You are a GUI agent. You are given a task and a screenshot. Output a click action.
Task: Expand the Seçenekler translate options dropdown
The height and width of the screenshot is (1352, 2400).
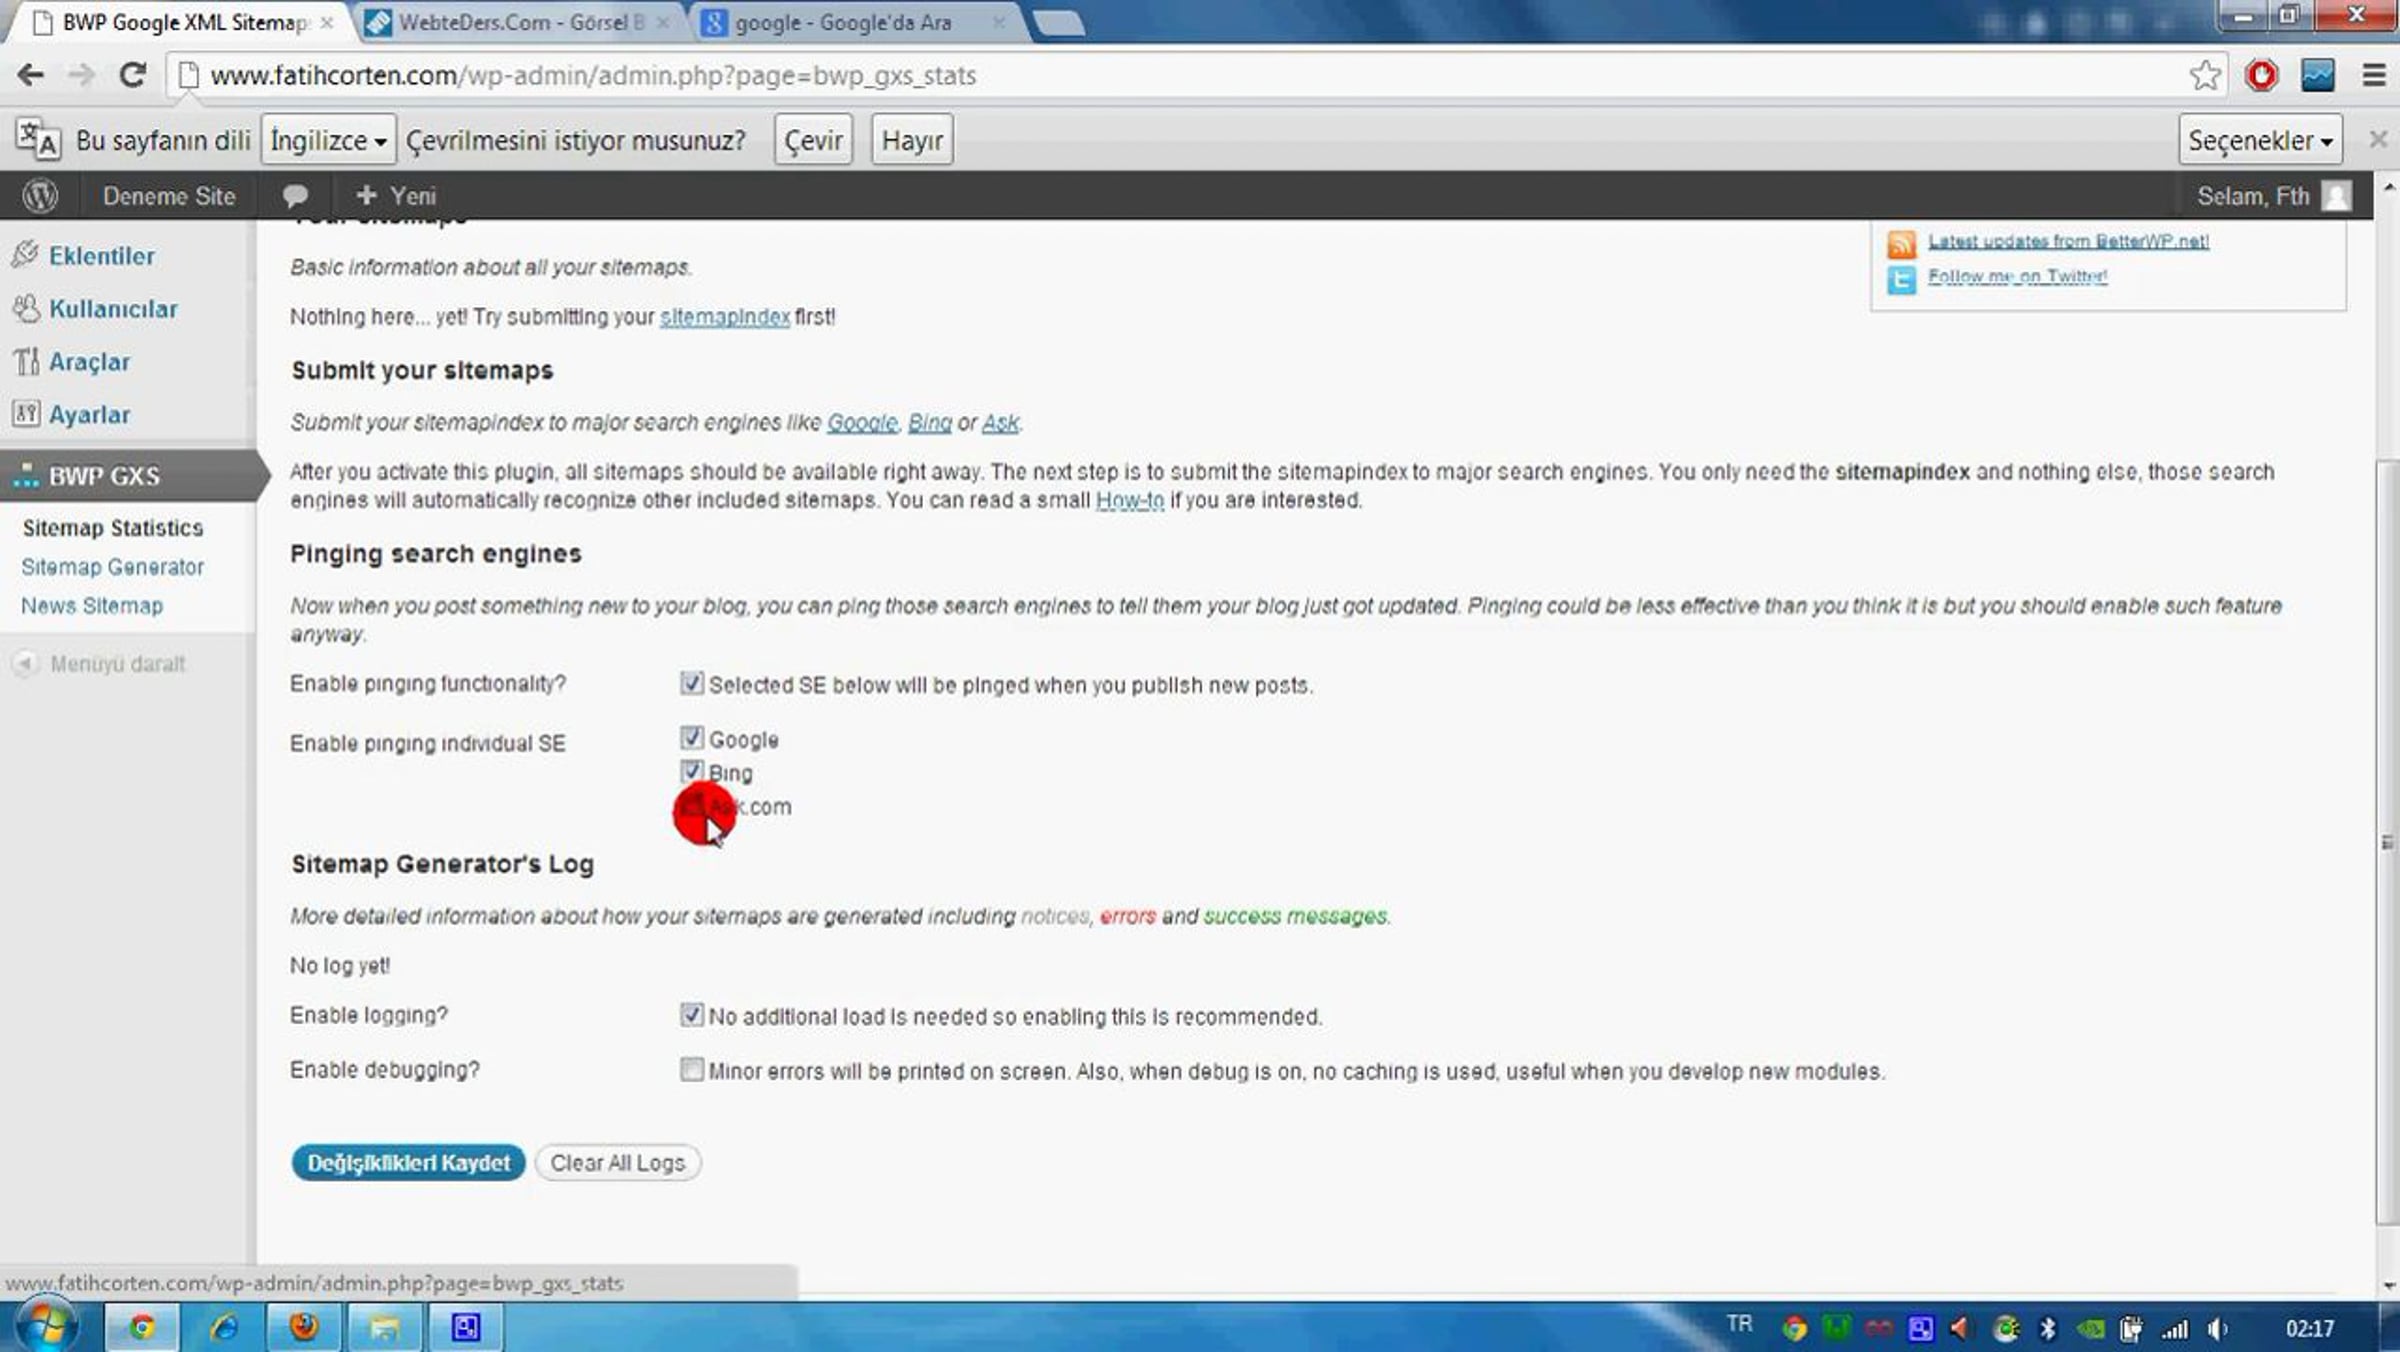(x=2259, y=140)
